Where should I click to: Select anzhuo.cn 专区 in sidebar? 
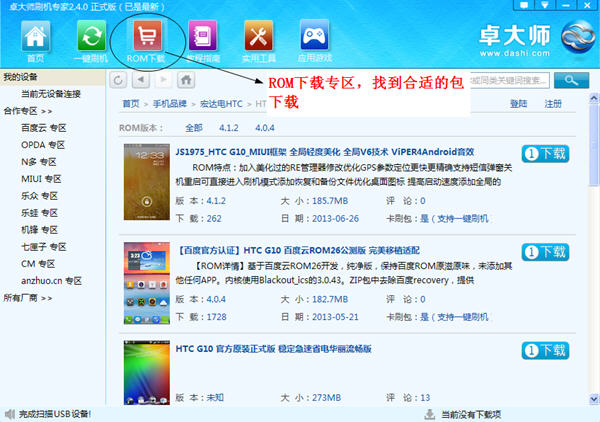(x=51, y=280)
